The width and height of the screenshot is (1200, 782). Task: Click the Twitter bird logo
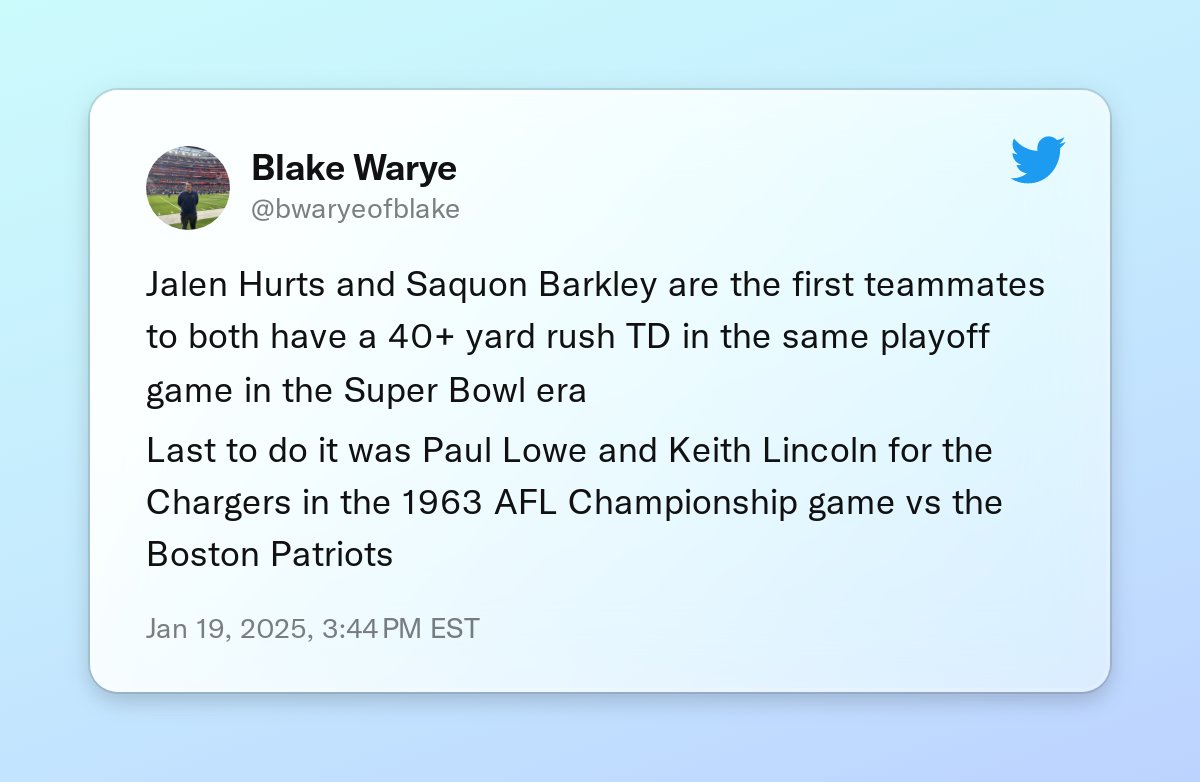click(x=1038, y=160)
